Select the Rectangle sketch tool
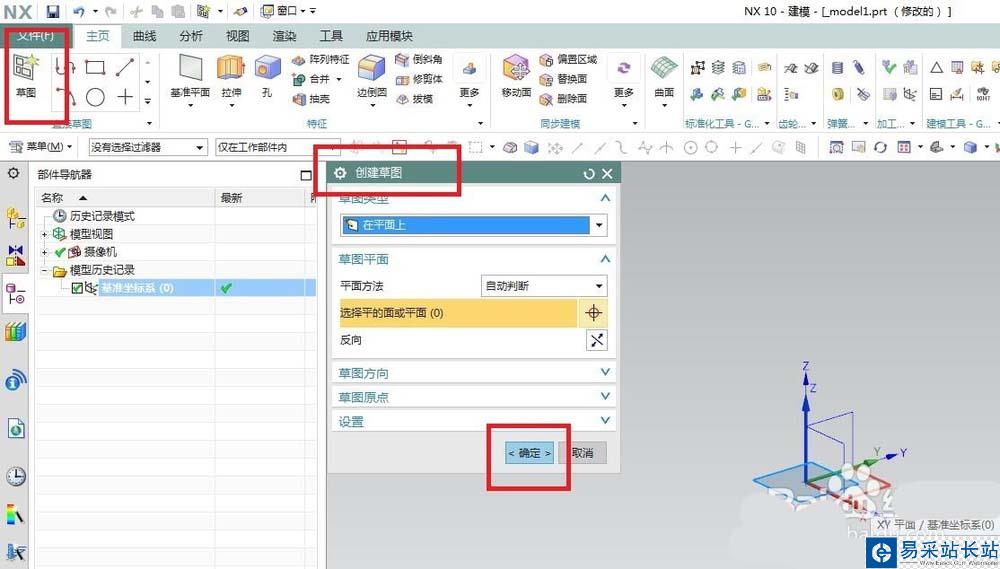Screen dimensions: 1000x569 [x=95, y=67]
